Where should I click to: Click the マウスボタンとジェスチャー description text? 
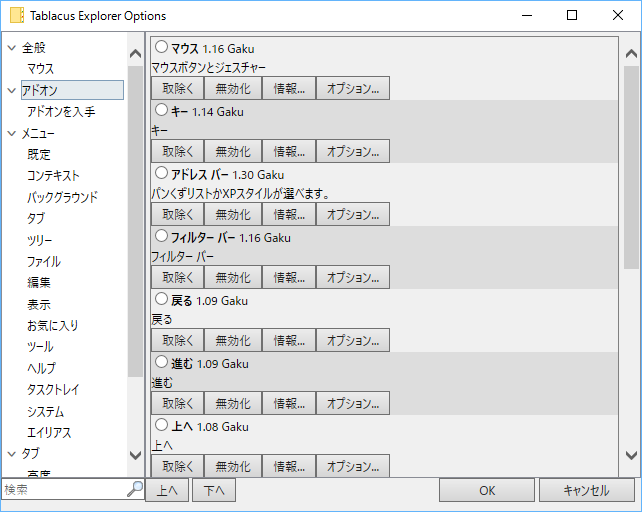coord(208,67)
